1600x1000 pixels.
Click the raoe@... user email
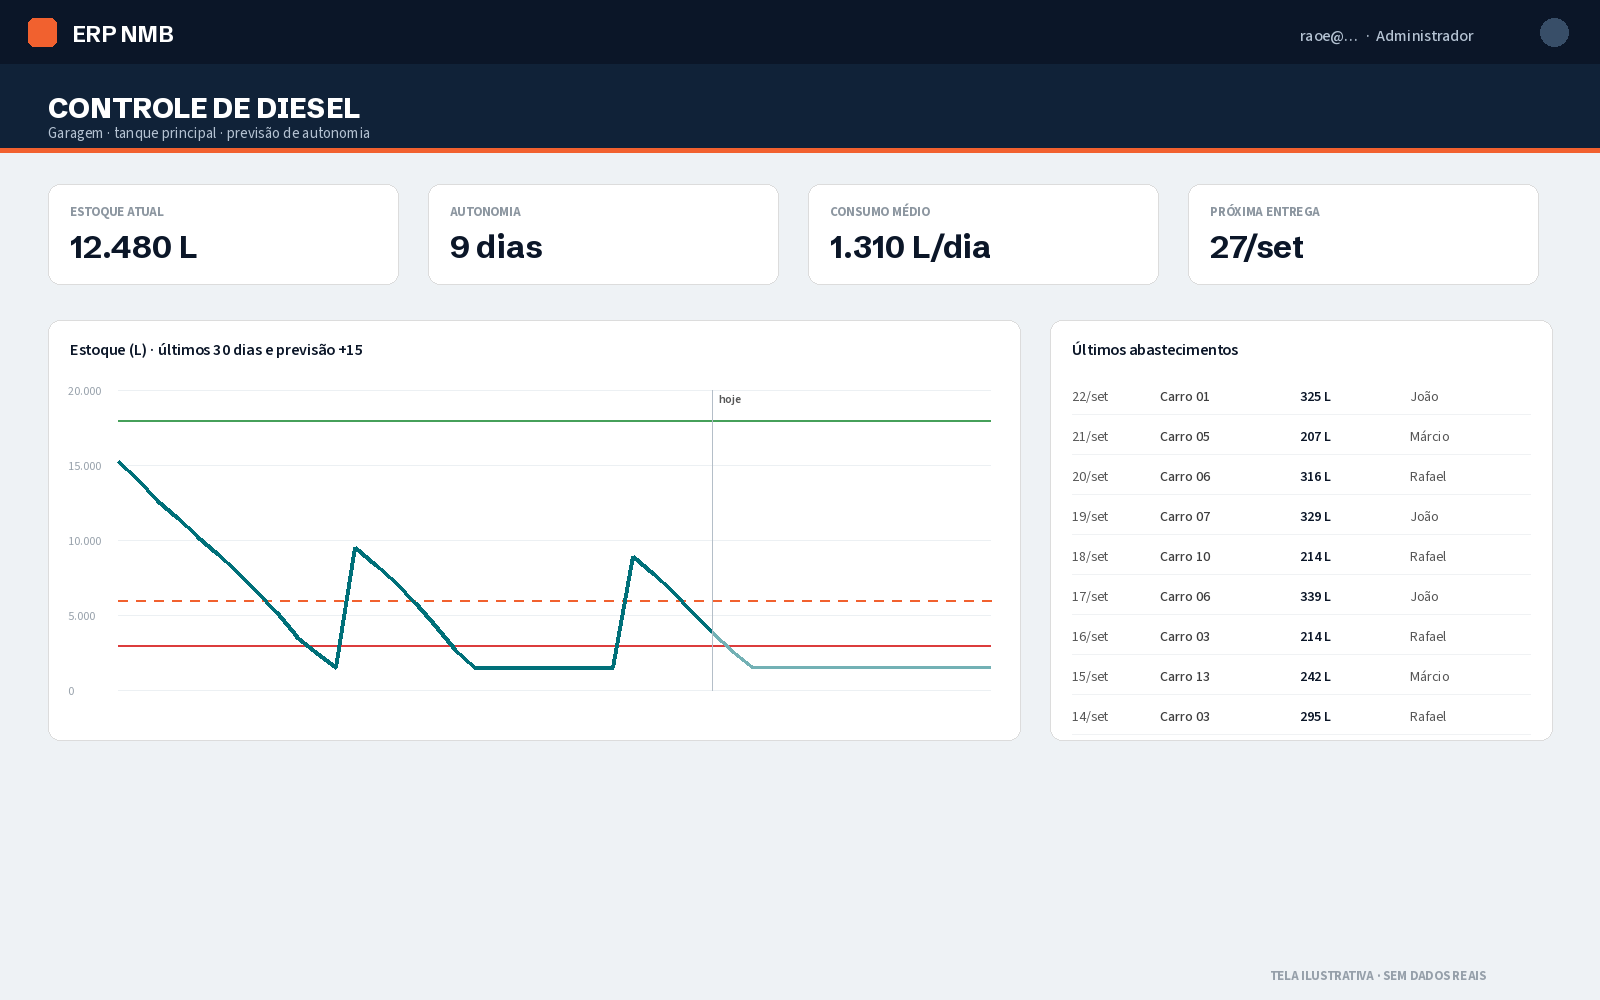[1329, 36]
